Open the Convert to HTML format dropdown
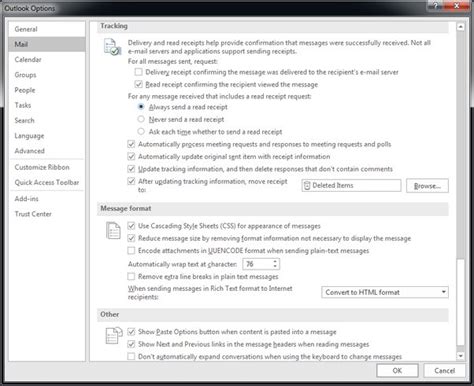Screen dimensions: 474x386 click(385, 292)
